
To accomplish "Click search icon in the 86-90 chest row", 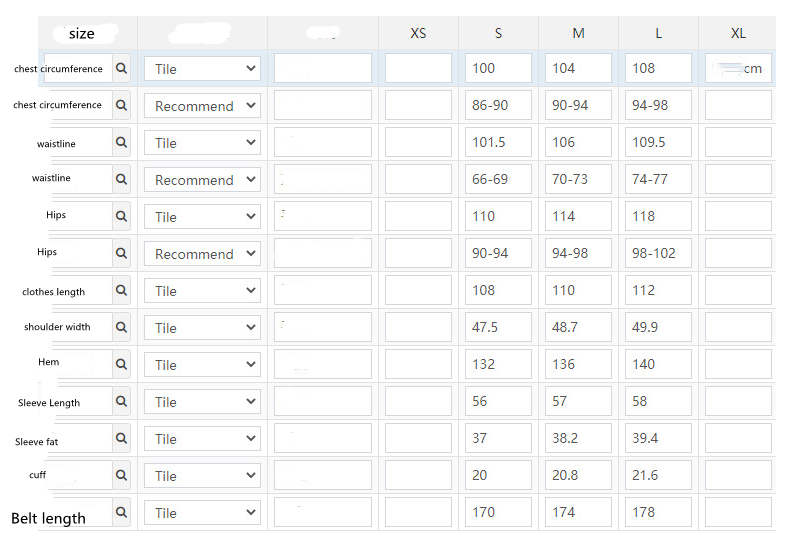I will click(x=122, y=106).
